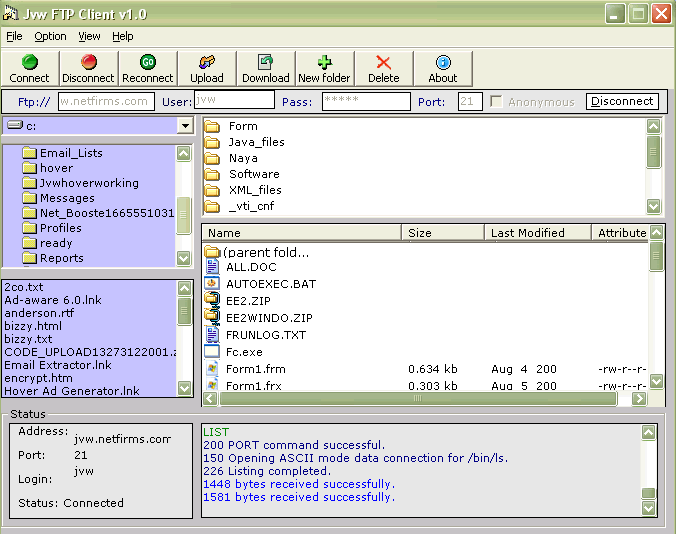Select Jvwhoverworking folder in local tree

(x=89, y=183)
